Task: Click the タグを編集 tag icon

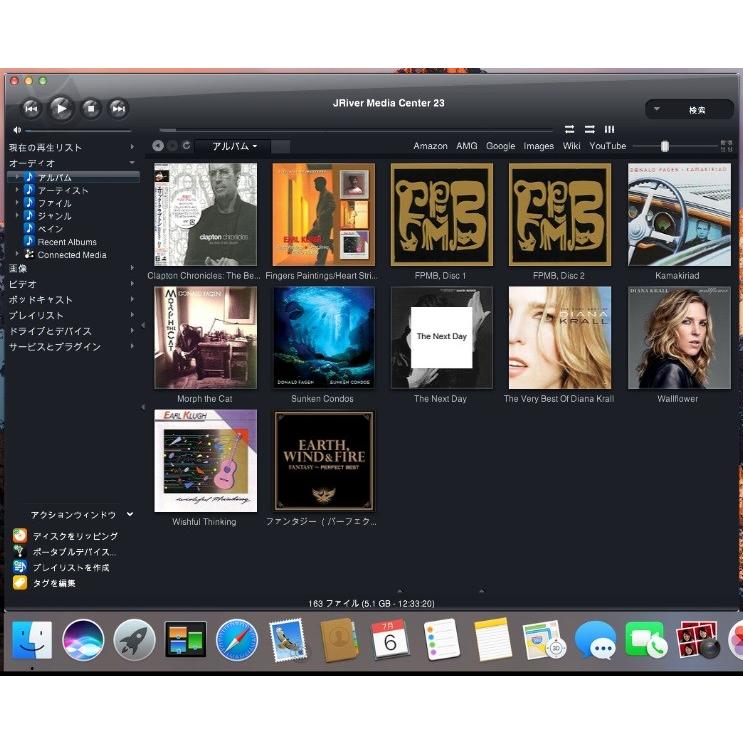Action: tap(20, 583)
